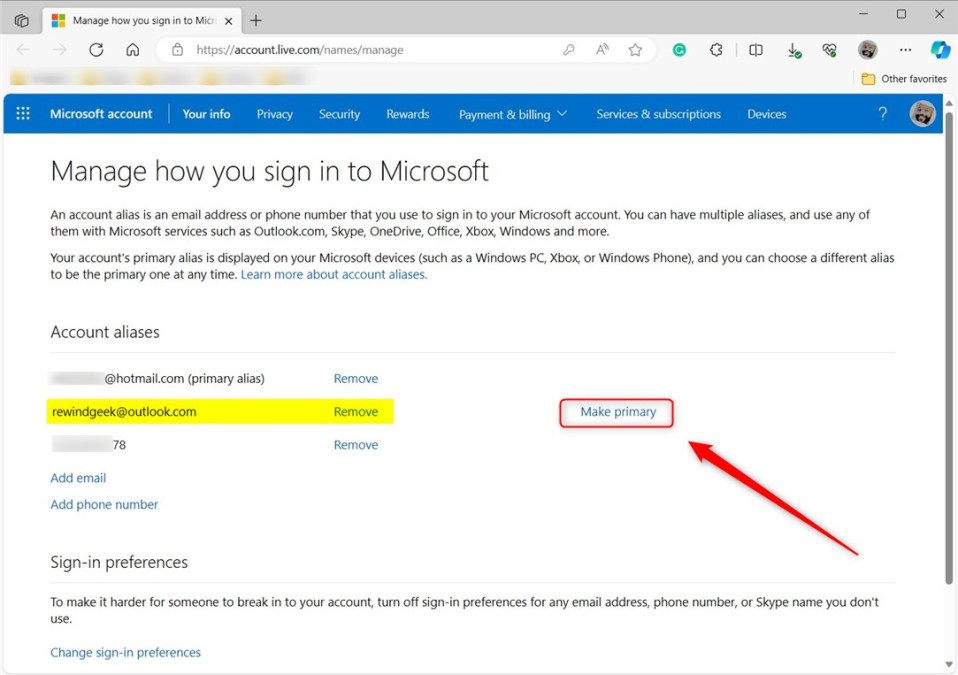The height and width of the screenshot is (675, 958).
Task: Open the Rewards tab
Action: 408,114
